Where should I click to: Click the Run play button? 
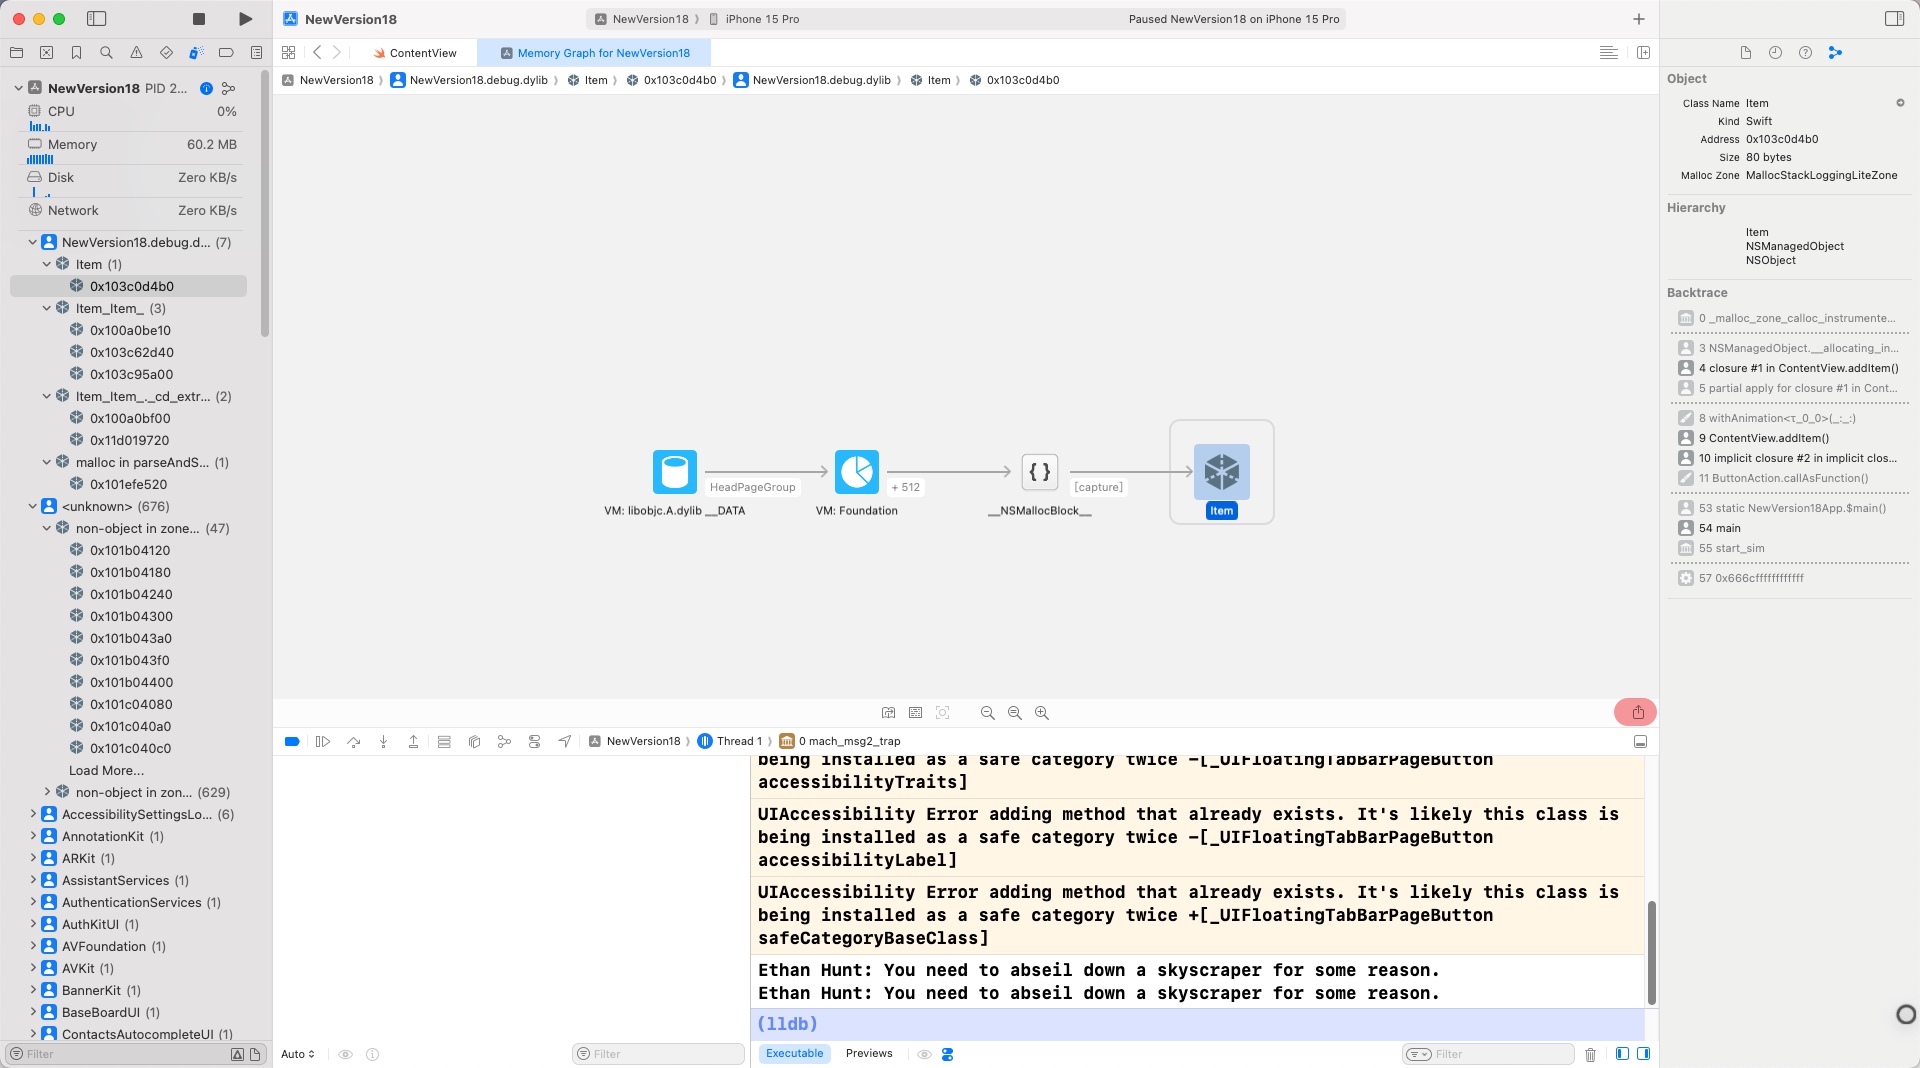click(x=246, y=19)
